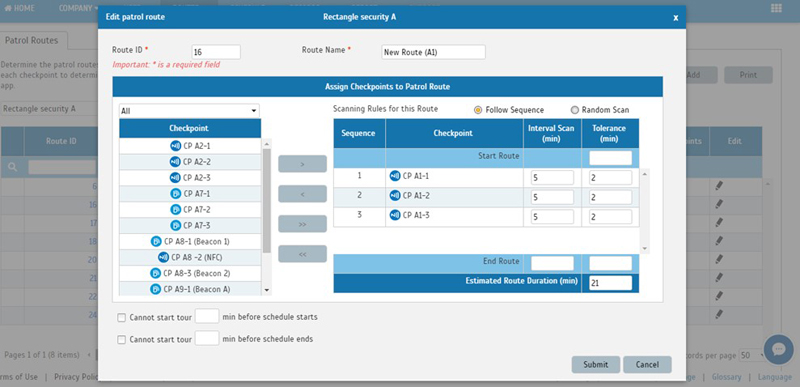Enable Cannot start tour before schedule starts
800x387 pixels.
[x=121, y=318]
